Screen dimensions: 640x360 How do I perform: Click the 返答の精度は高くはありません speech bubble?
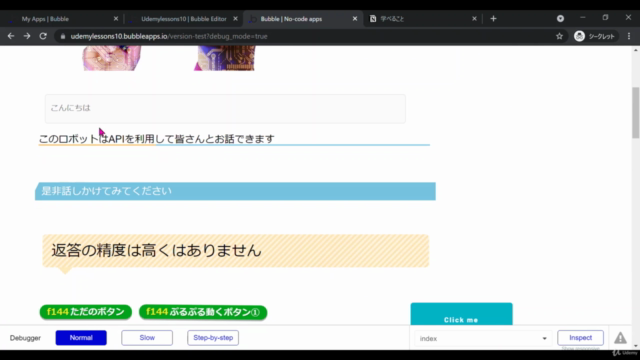point(236,251)
